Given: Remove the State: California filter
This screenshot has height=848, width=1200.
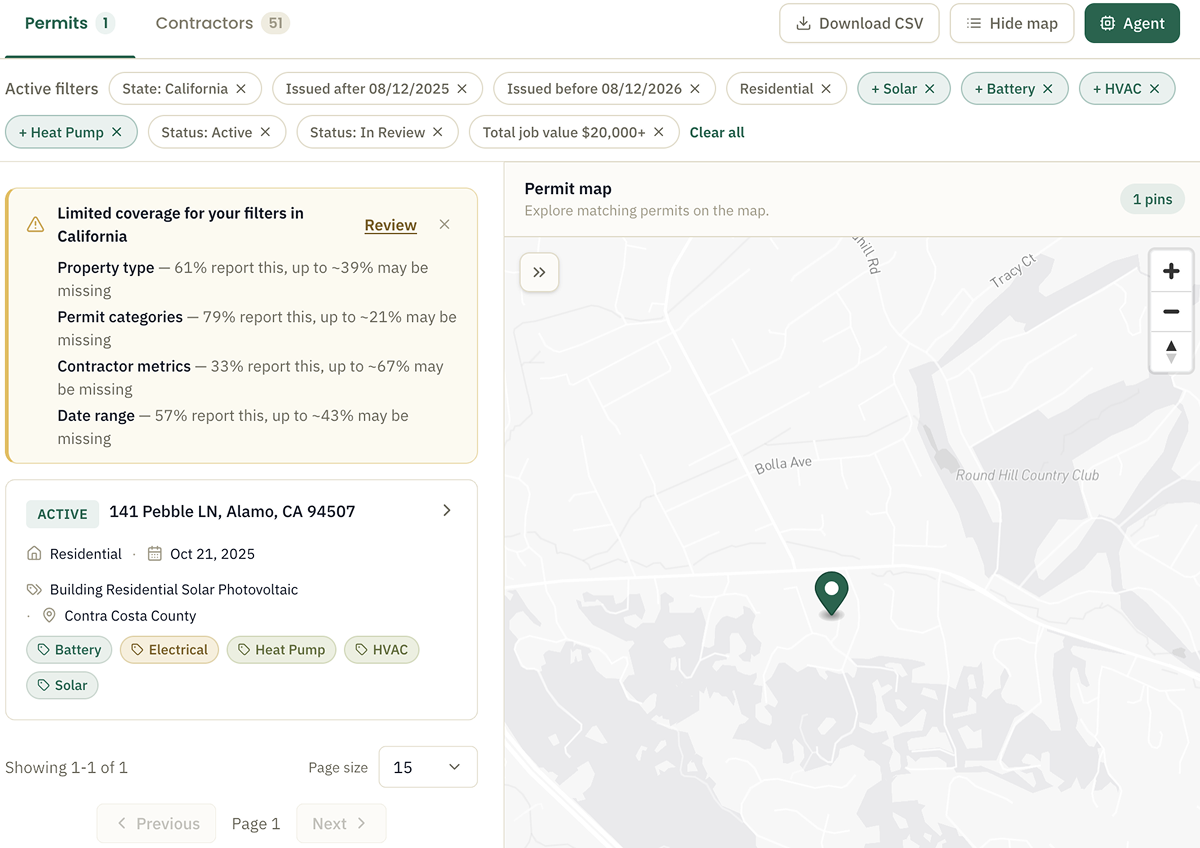Looking at the screenshot, I should (x=241, y=89).
